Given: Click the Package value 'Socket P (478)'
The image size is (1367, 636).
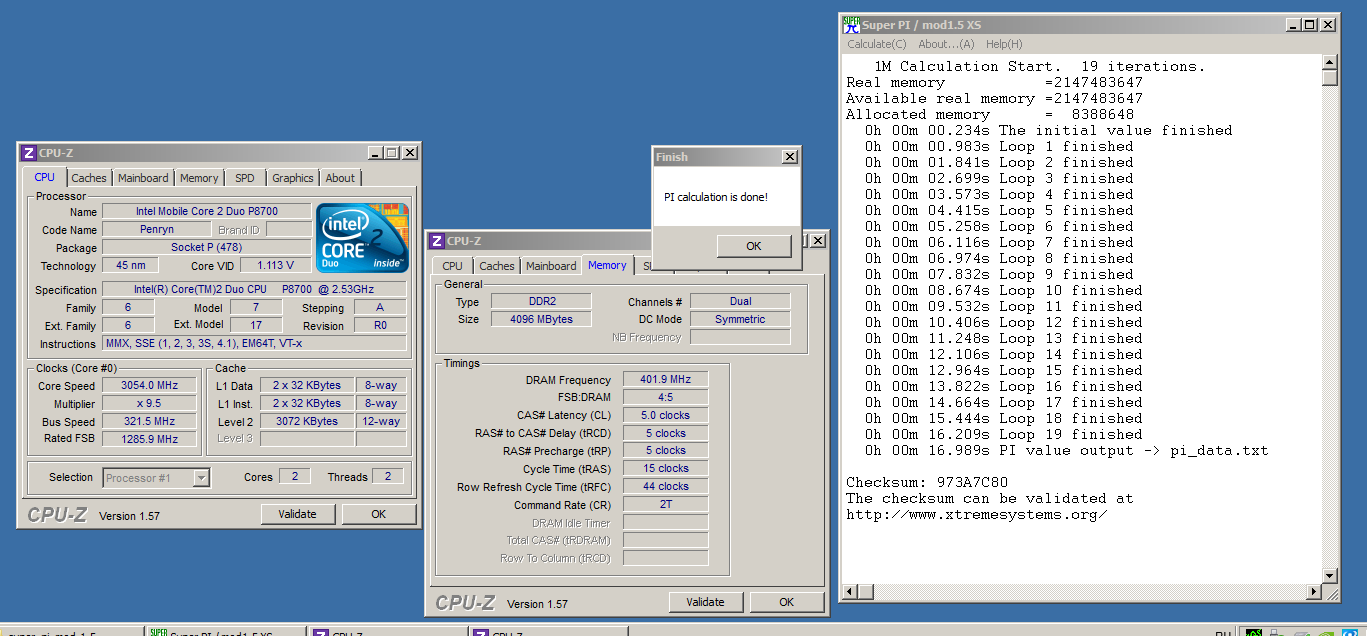Looking at the screenshot, I should click(x=207, y=248).
